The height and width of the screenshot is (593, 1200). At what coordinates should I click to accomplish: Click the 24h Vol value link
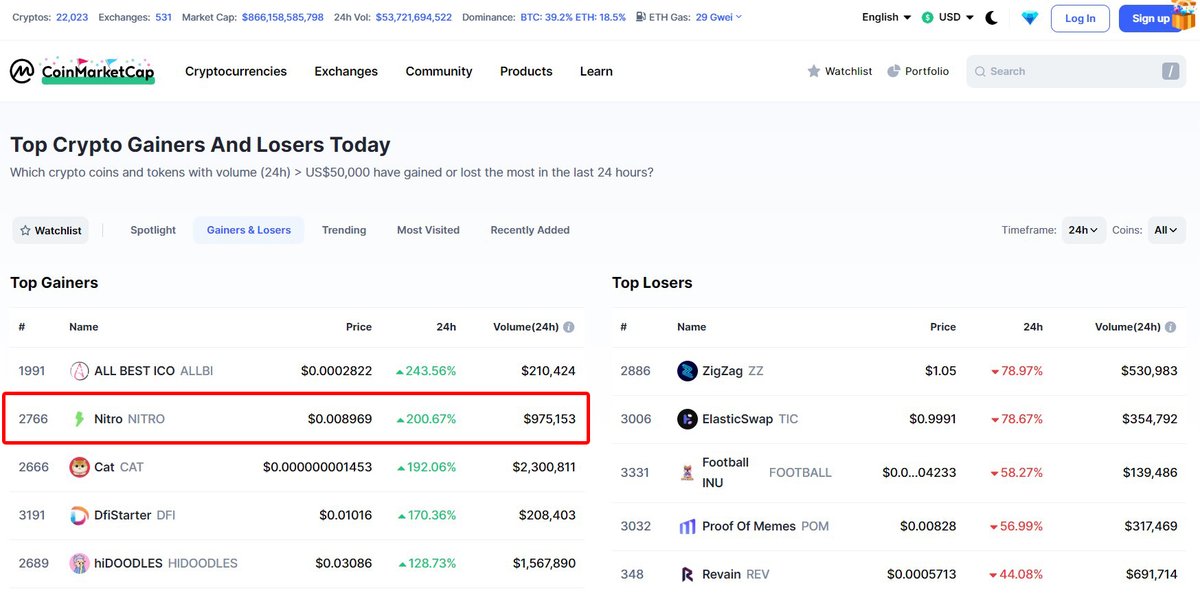(414, 18)
